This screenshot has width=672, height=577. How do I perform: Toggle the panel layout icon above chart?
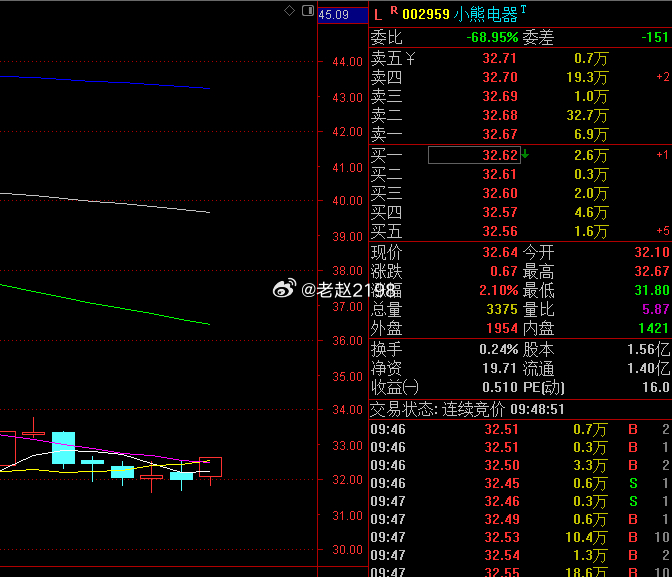point(308,10)
